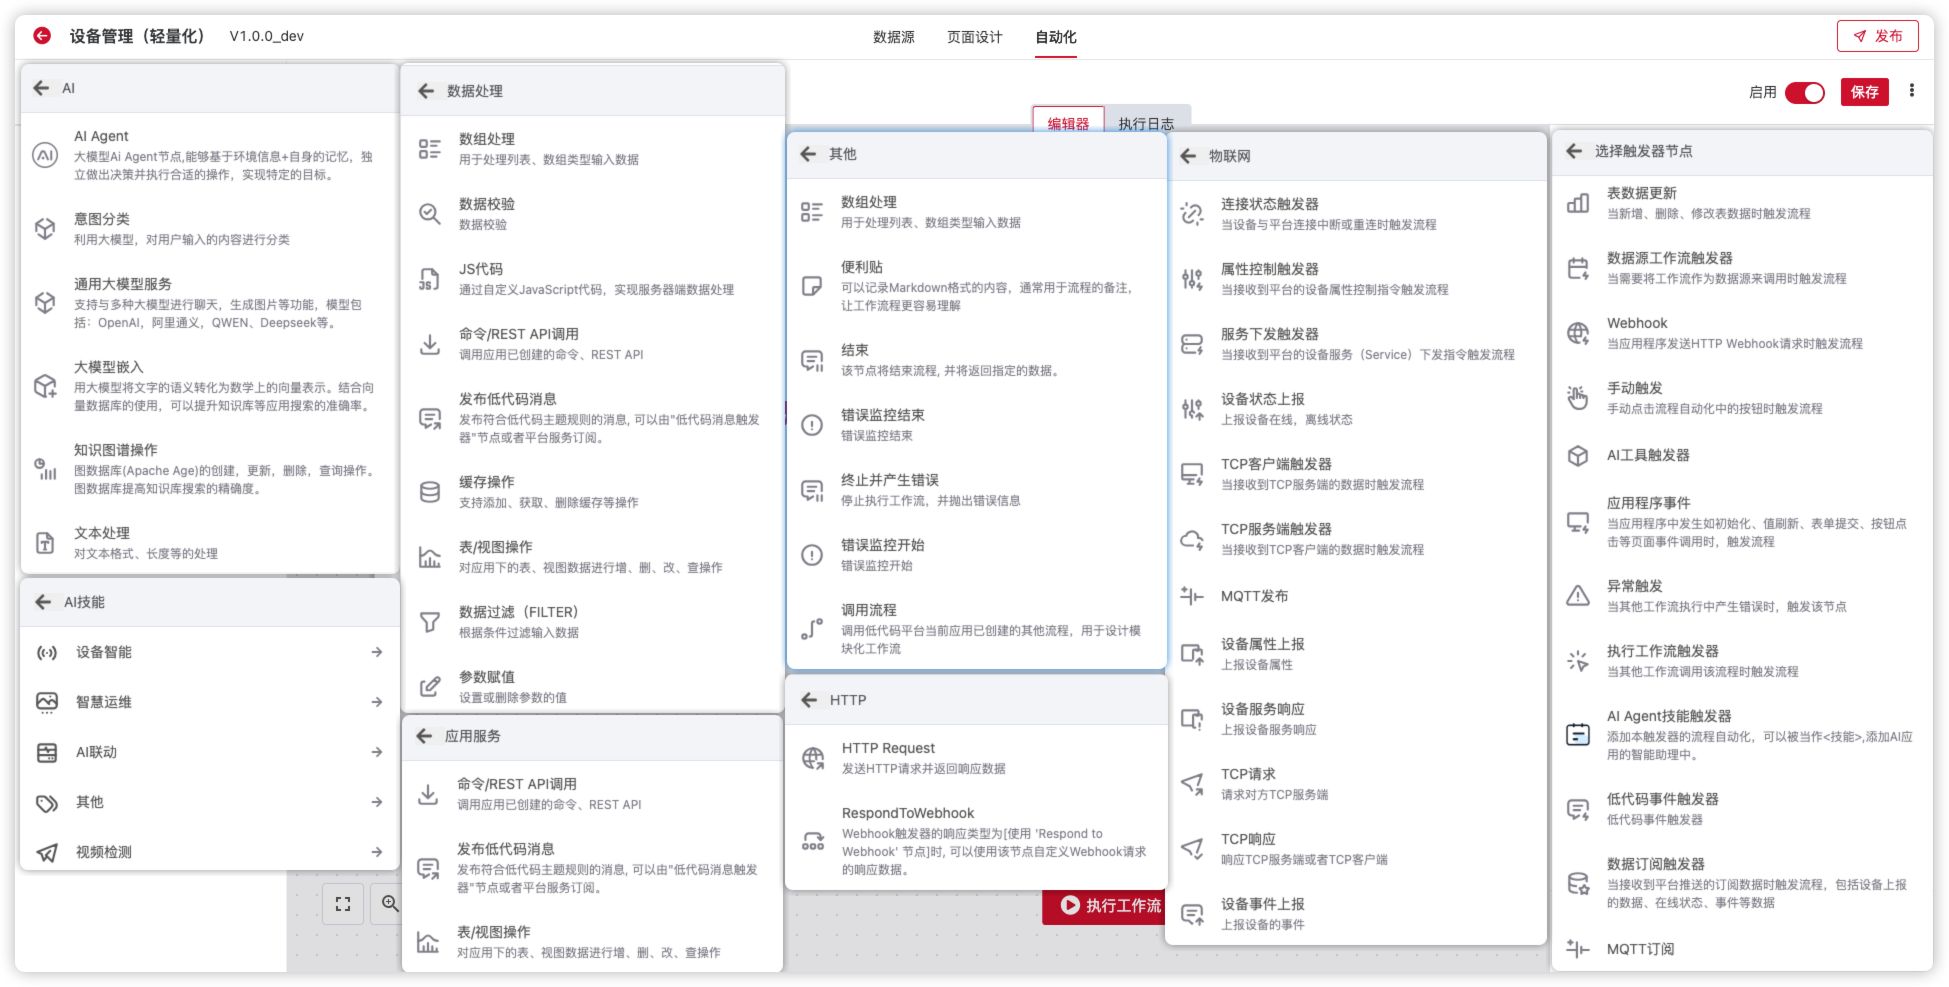Switch to the 页面设计 tab

pos(974,37)
